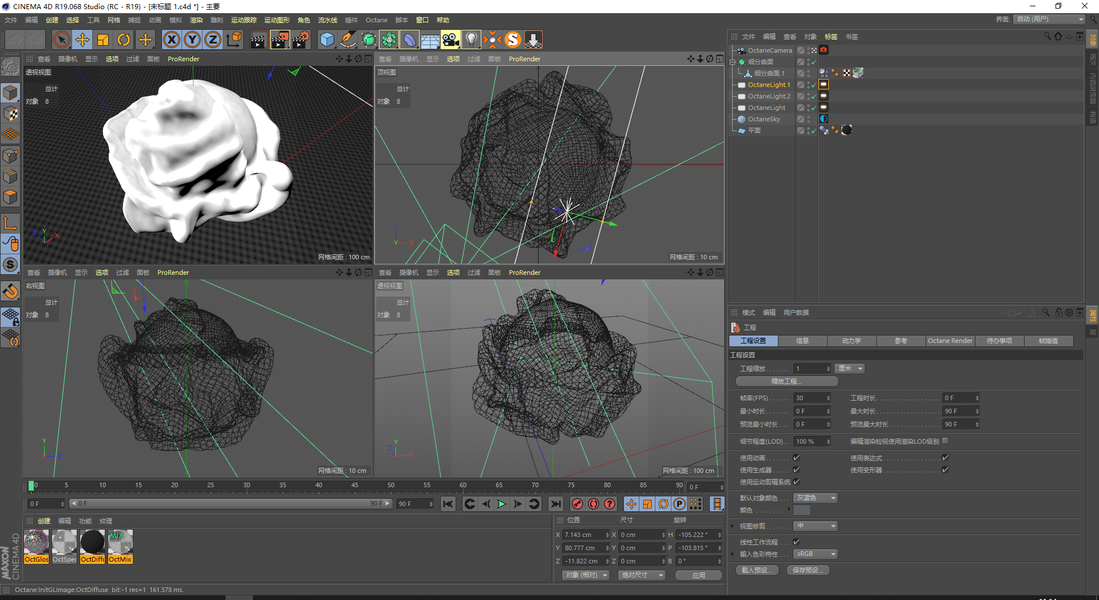Click the blue deformer capsule icon
This screenshot has width=1099, height=600.
(409, 40)
